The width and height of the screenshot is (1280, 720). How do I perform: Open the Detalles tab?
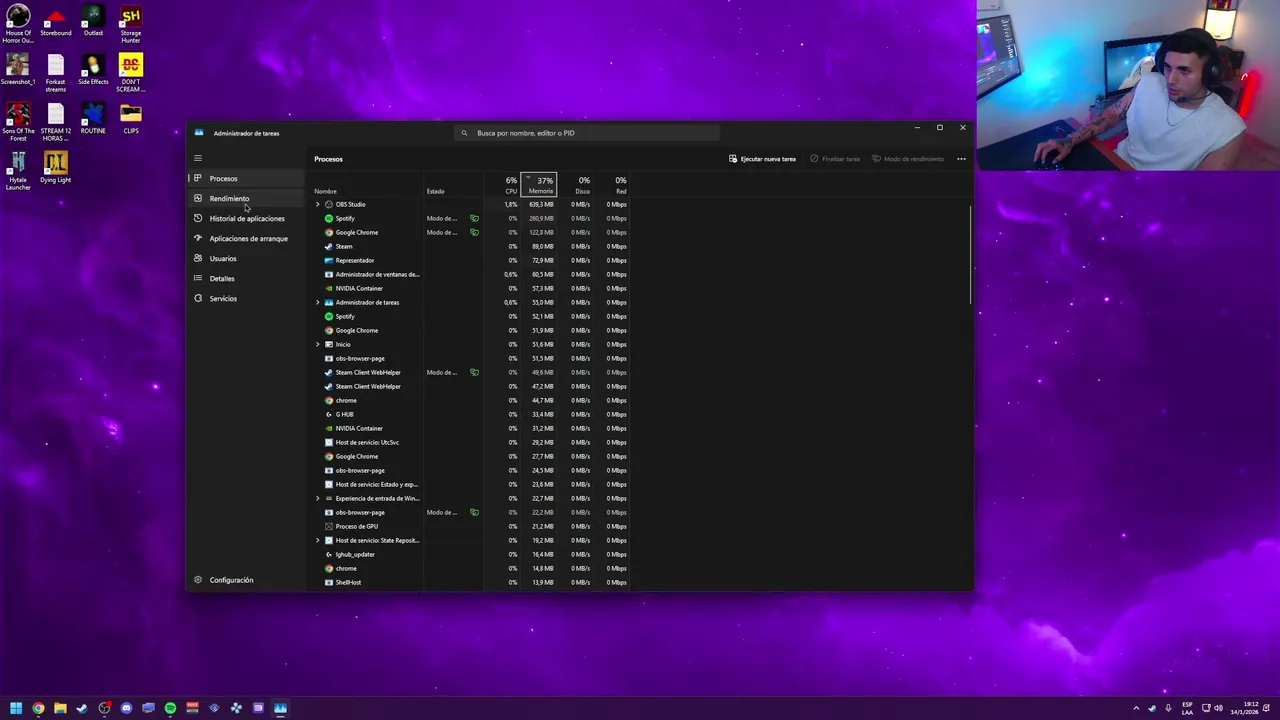coord(246,278)
